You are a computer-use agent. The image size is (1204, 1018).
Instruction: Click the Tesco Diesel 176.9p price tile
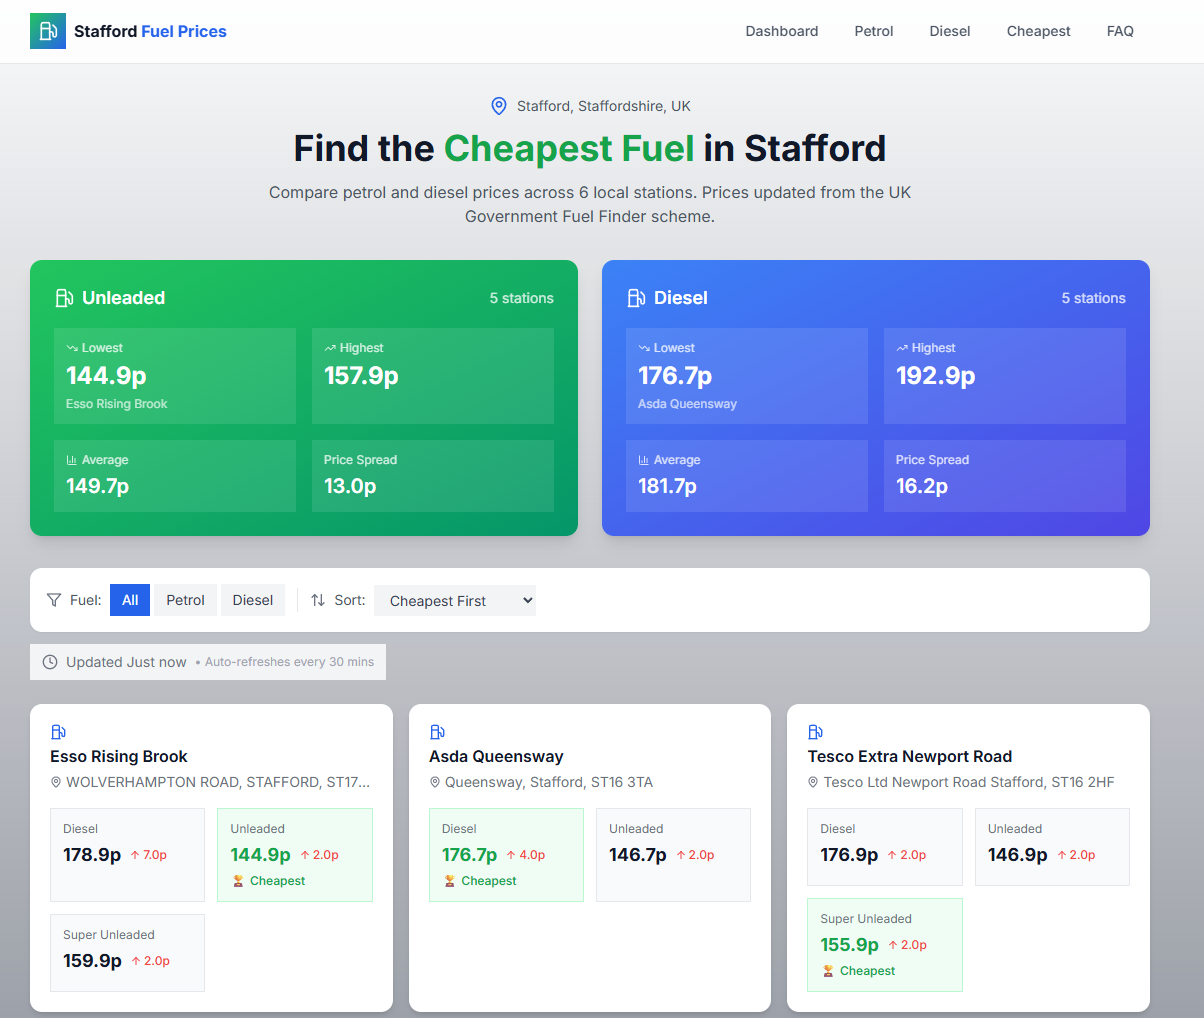coord(884,847)
